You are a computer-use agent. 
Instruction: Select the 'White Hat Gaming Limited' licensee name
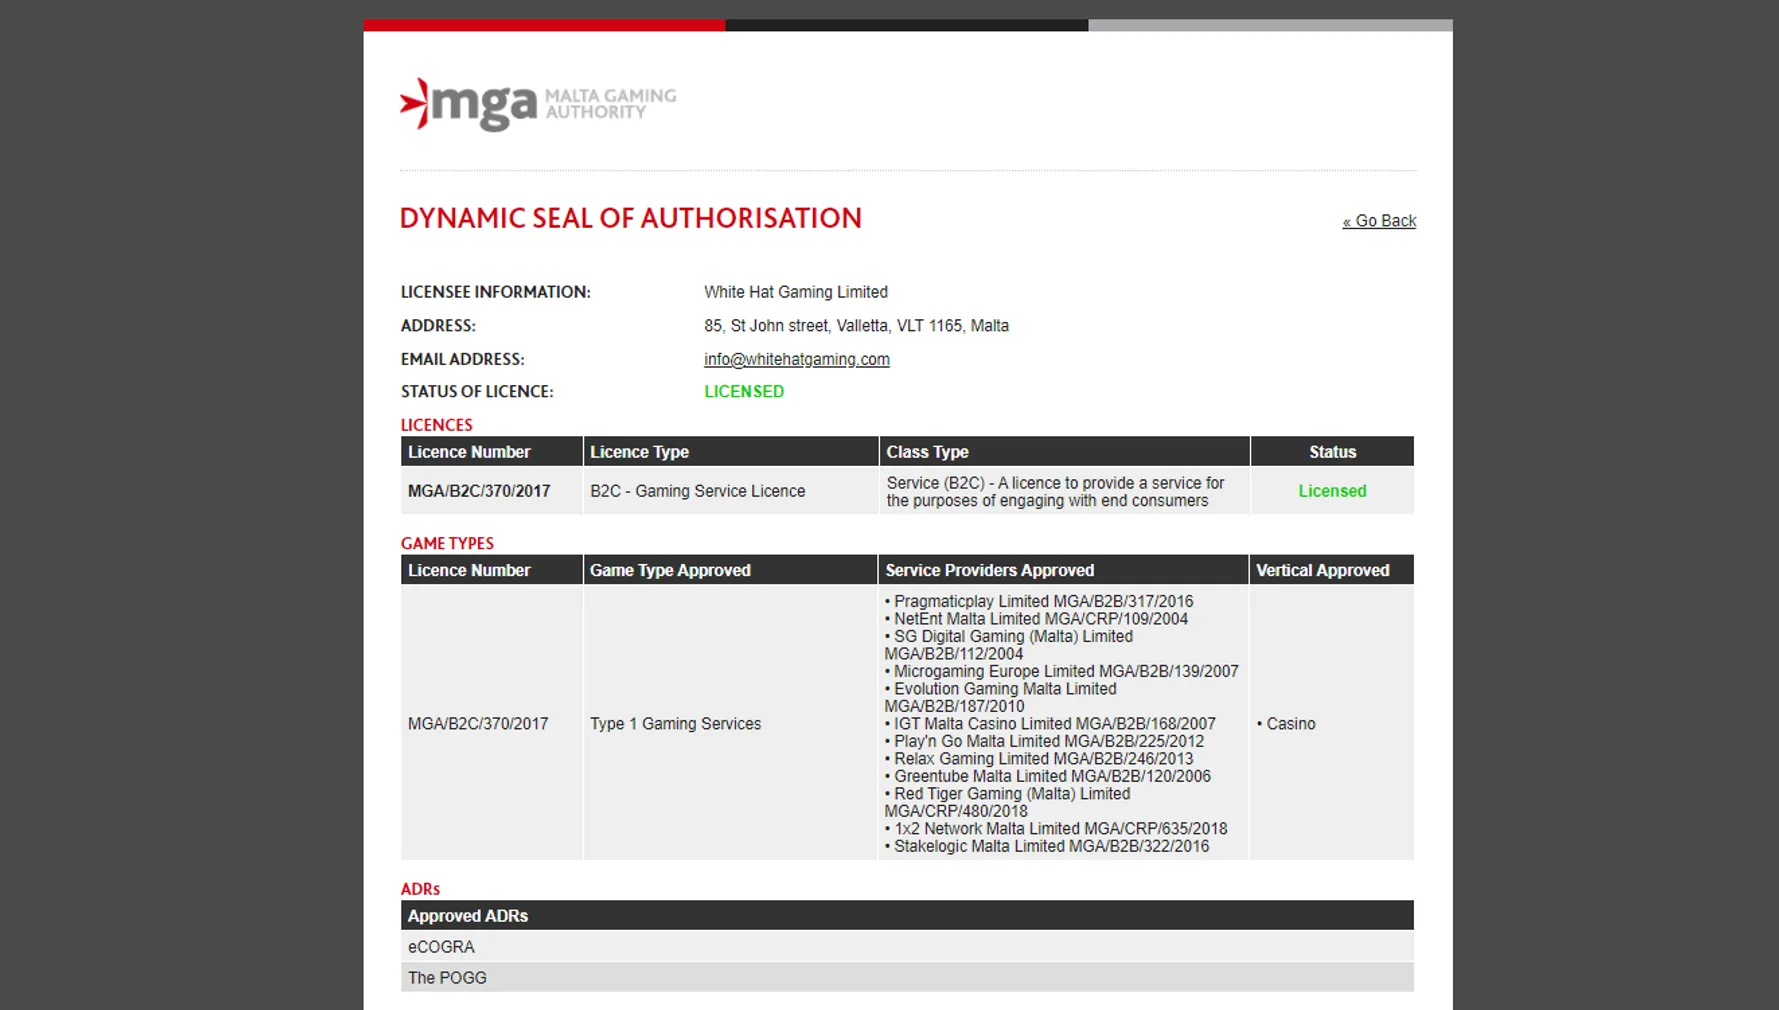tap(795, 292)
